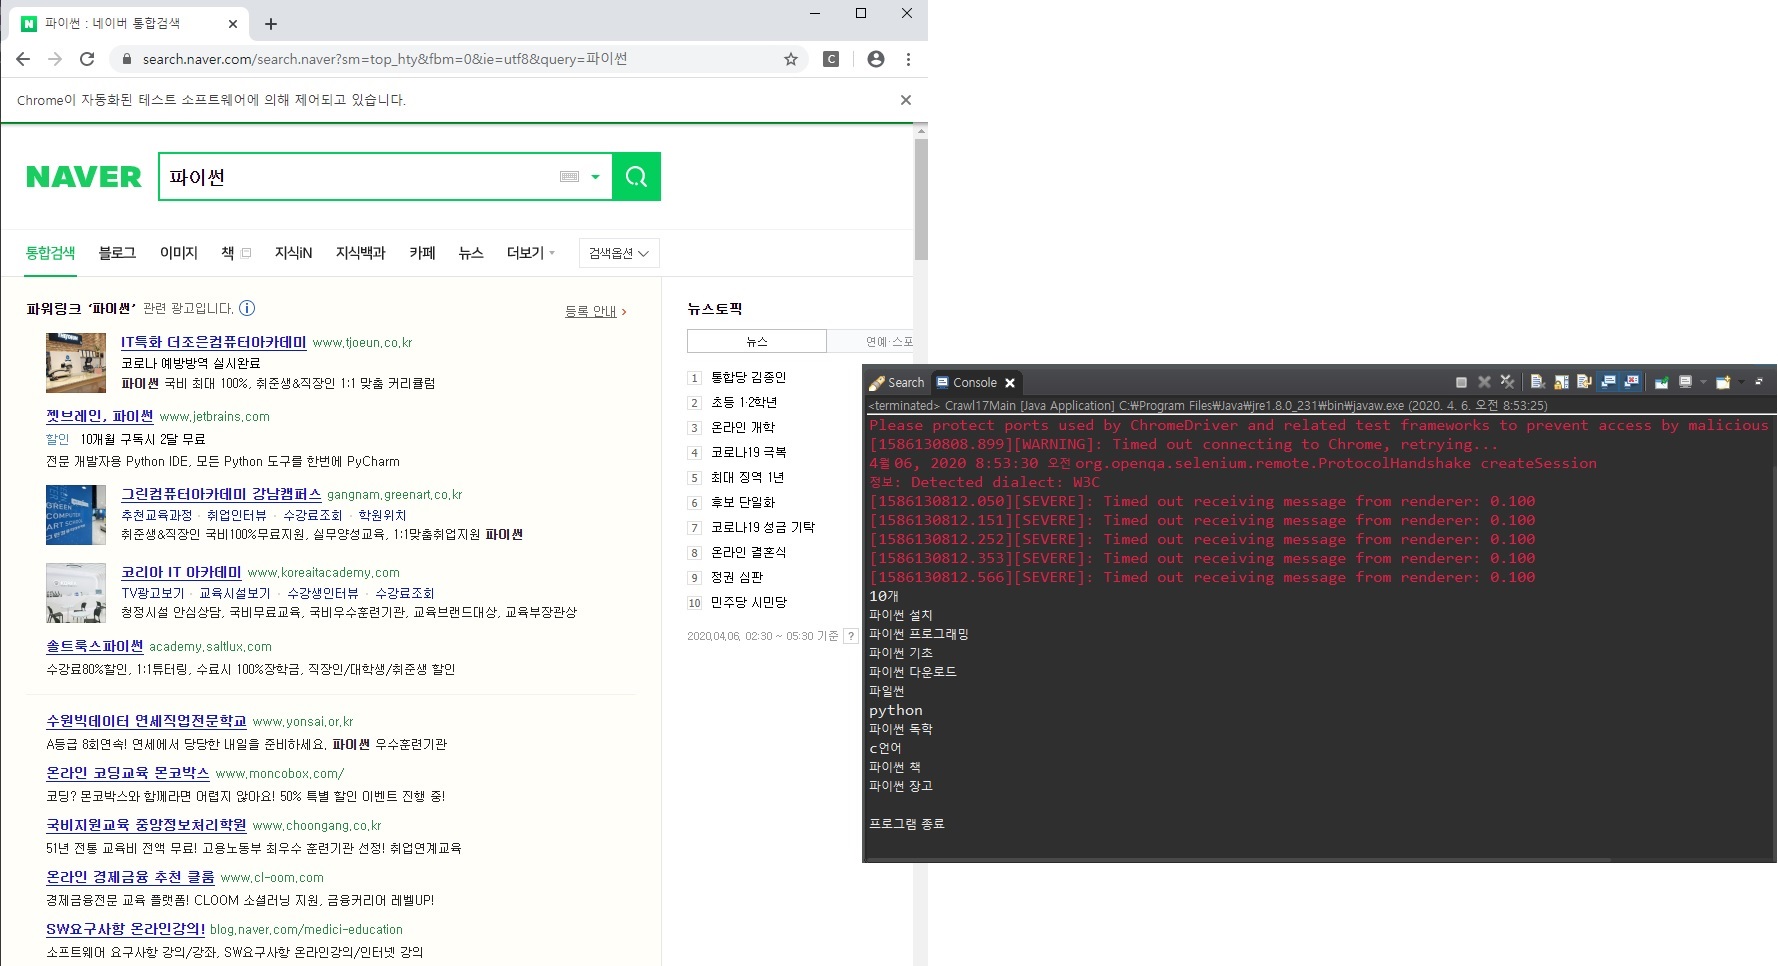This screenshot has height=966, width=1778.
Task: Open Naver on-screen keyboard icon
Action: (x=570, y=177)
